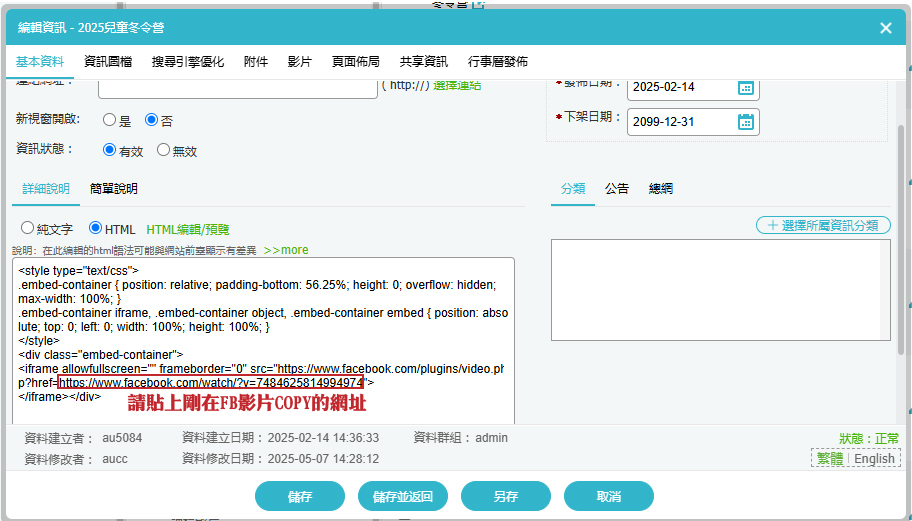
Task: Select 否 for 新視窗開啟
Action: click(151, 120)
